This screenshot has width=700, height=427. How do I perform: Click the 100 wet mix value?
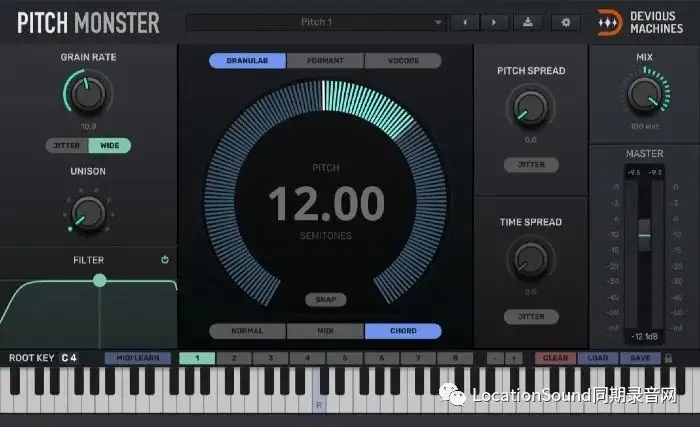pos(644,126)
